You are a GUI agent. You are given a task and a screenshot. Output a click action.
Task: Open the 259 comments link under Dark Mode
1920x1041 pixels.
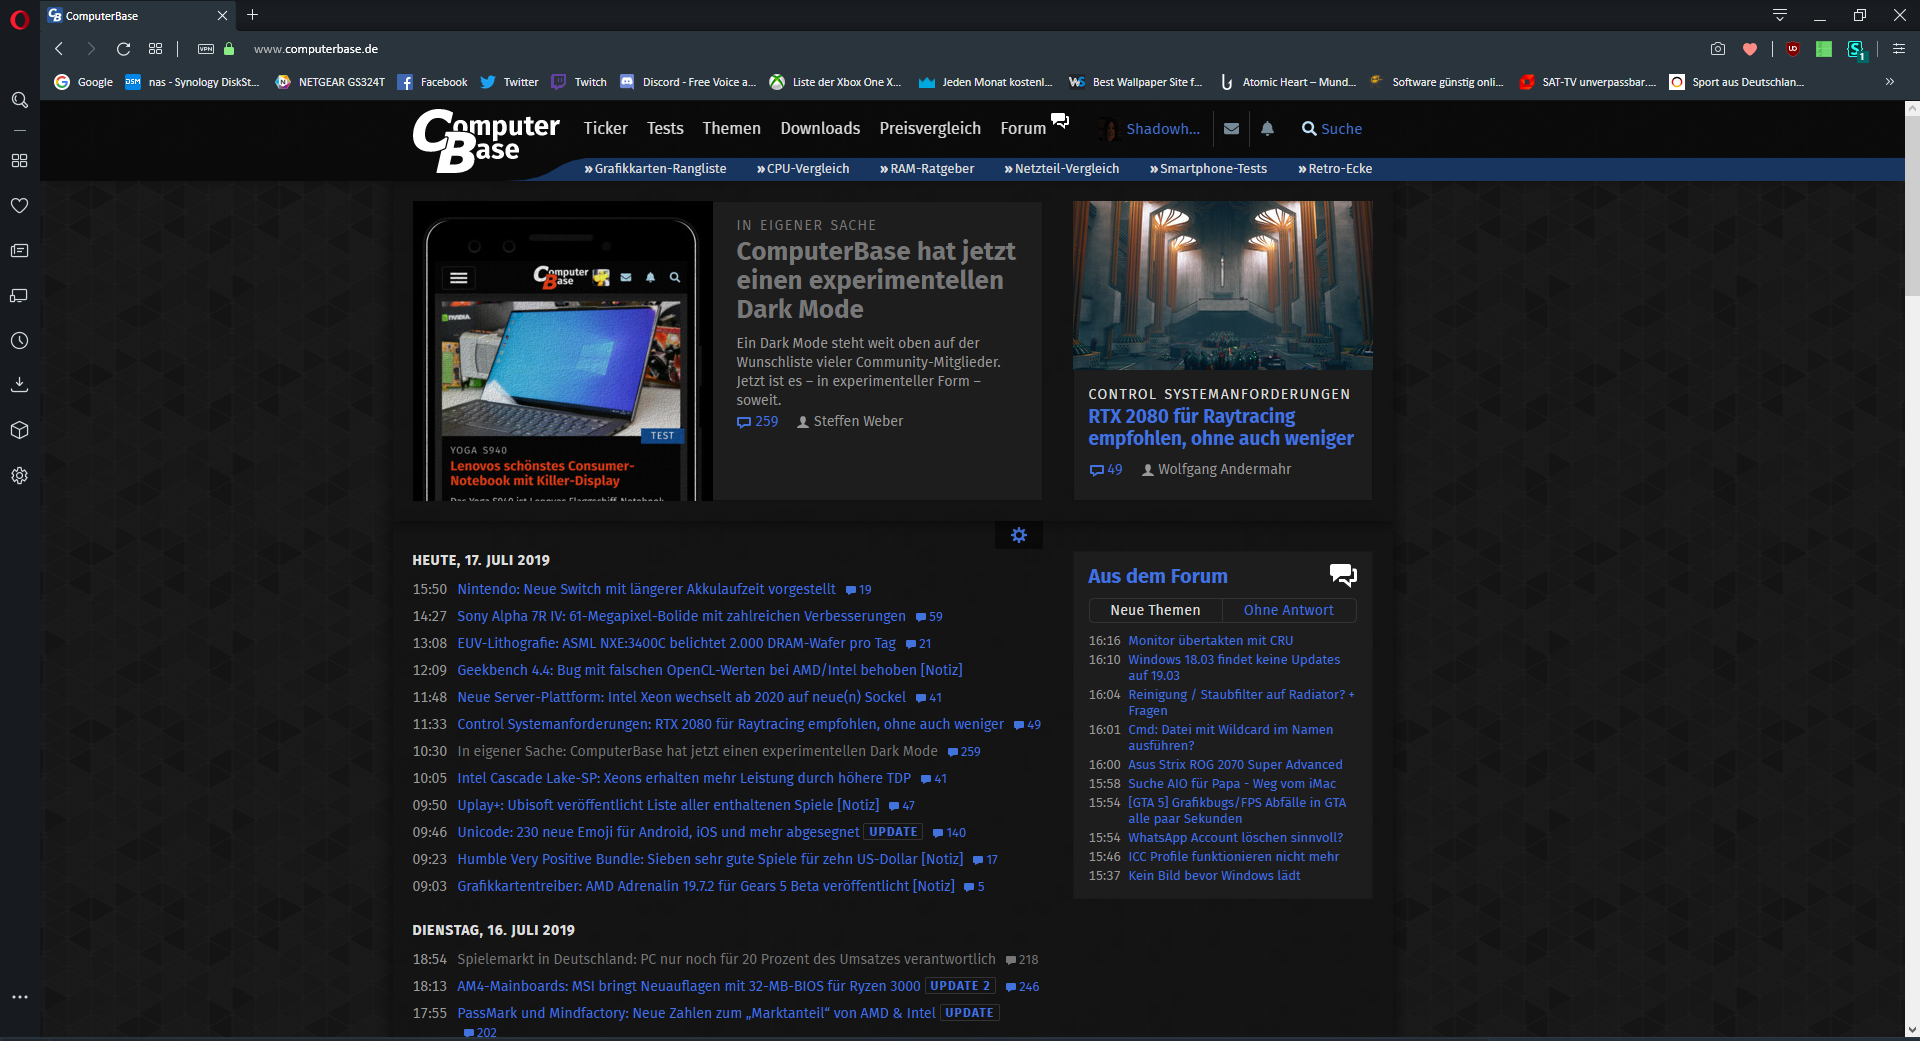757,422
